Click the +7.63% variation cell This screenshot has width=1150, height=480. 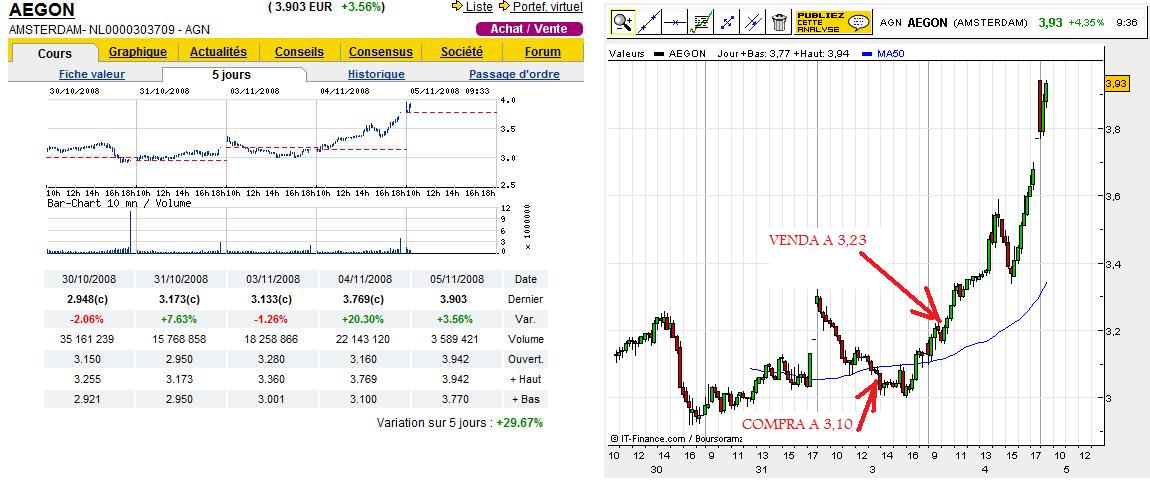pos(181,320)
